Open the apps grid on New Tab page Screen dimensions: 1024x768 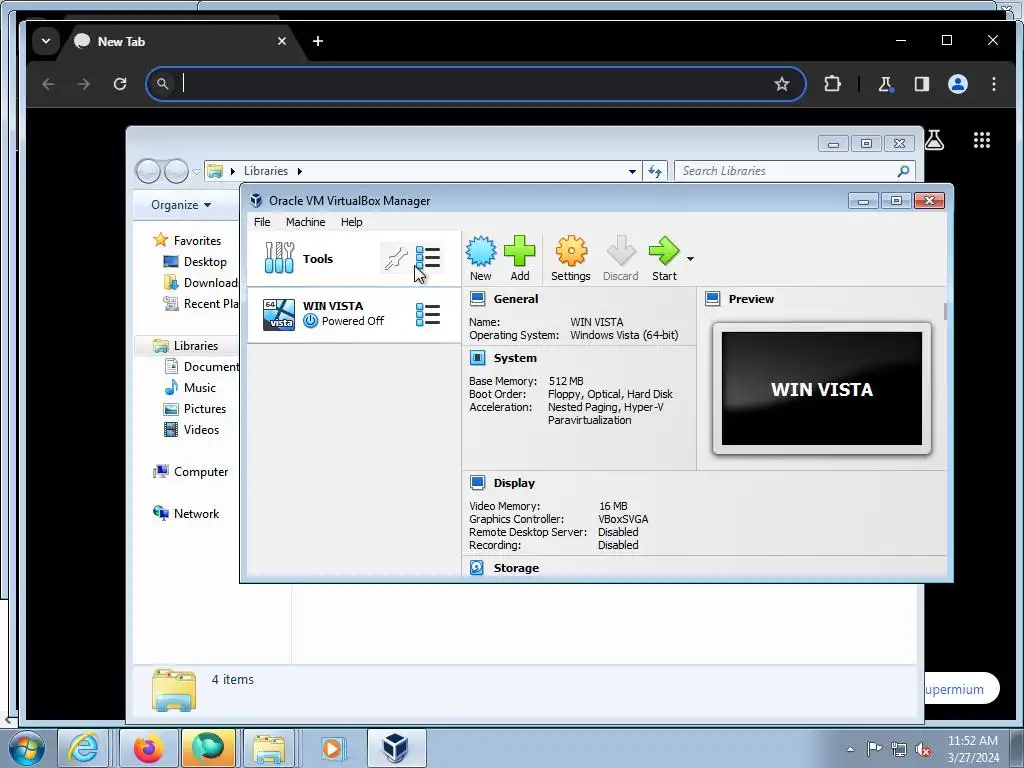point(982,140)
